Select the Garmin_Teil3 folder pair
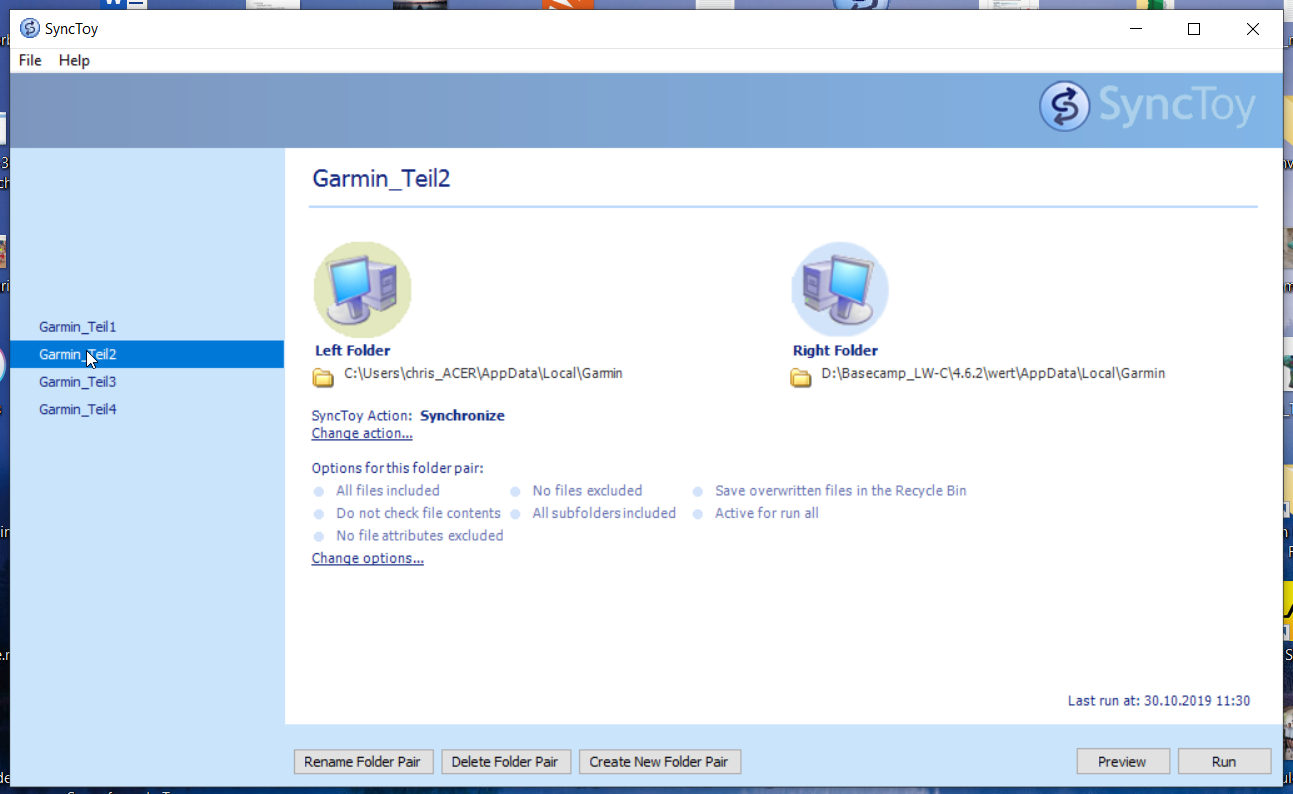Image resolution: width=1293 pixels, height=794 pixels. [x=147, y=382]
